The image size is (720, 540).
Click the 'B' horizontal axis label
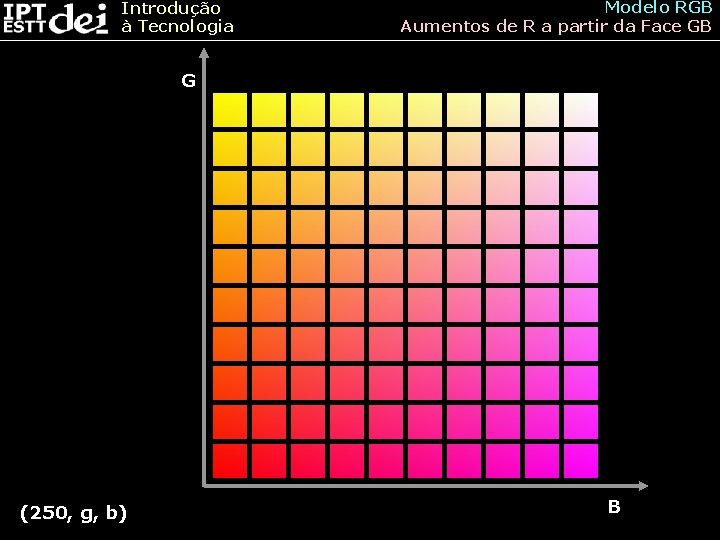[614, 507]
